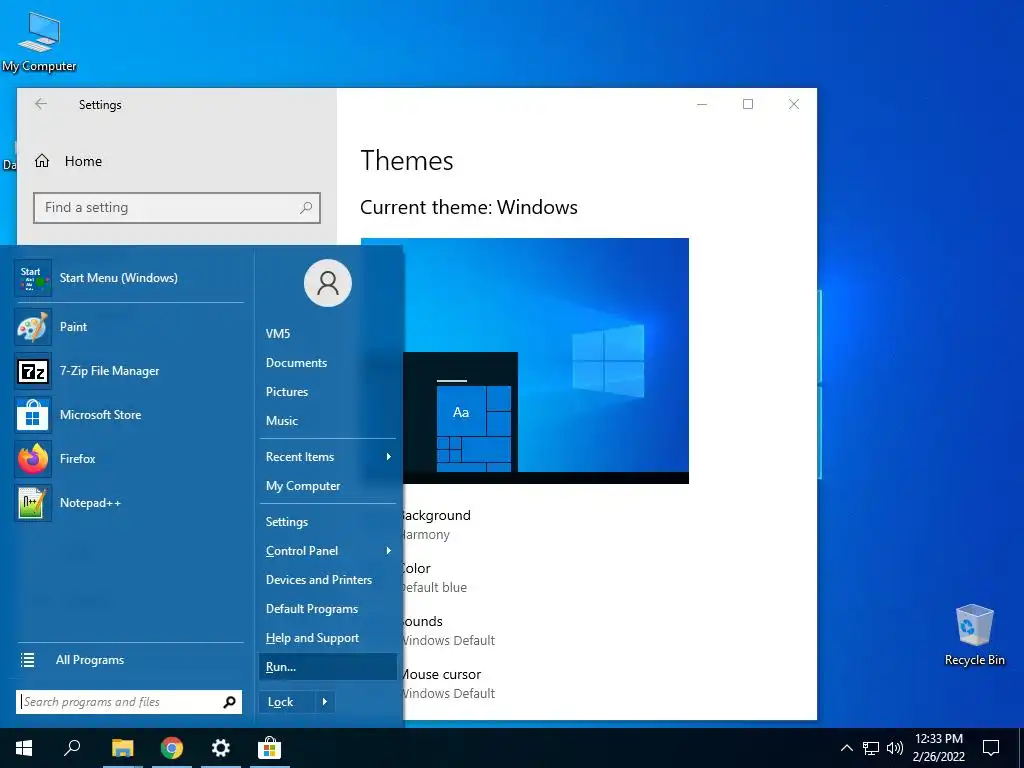Launch Paint from the start menu
Screen dimensions: 1024x768
click(33, 327)
